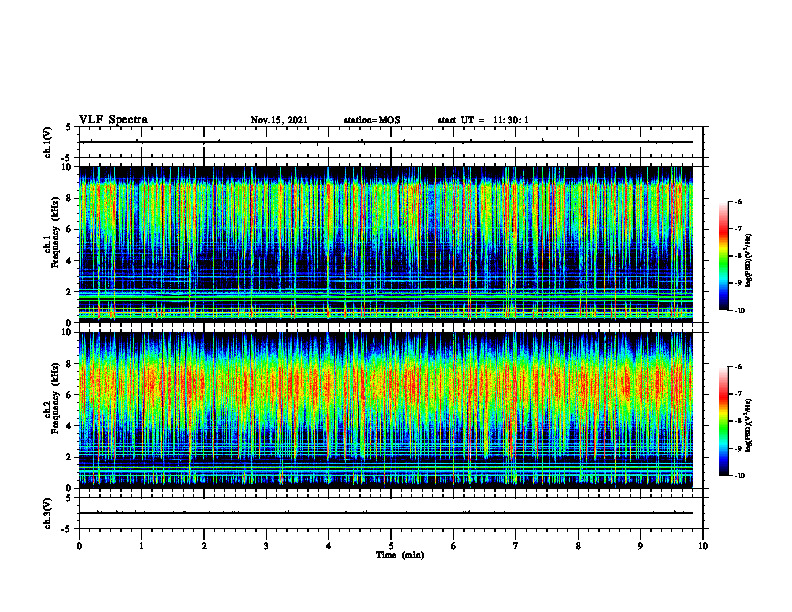Click time axis tick label "6"
The height and width of the screenshot is (612, 792).
(454, 546)
